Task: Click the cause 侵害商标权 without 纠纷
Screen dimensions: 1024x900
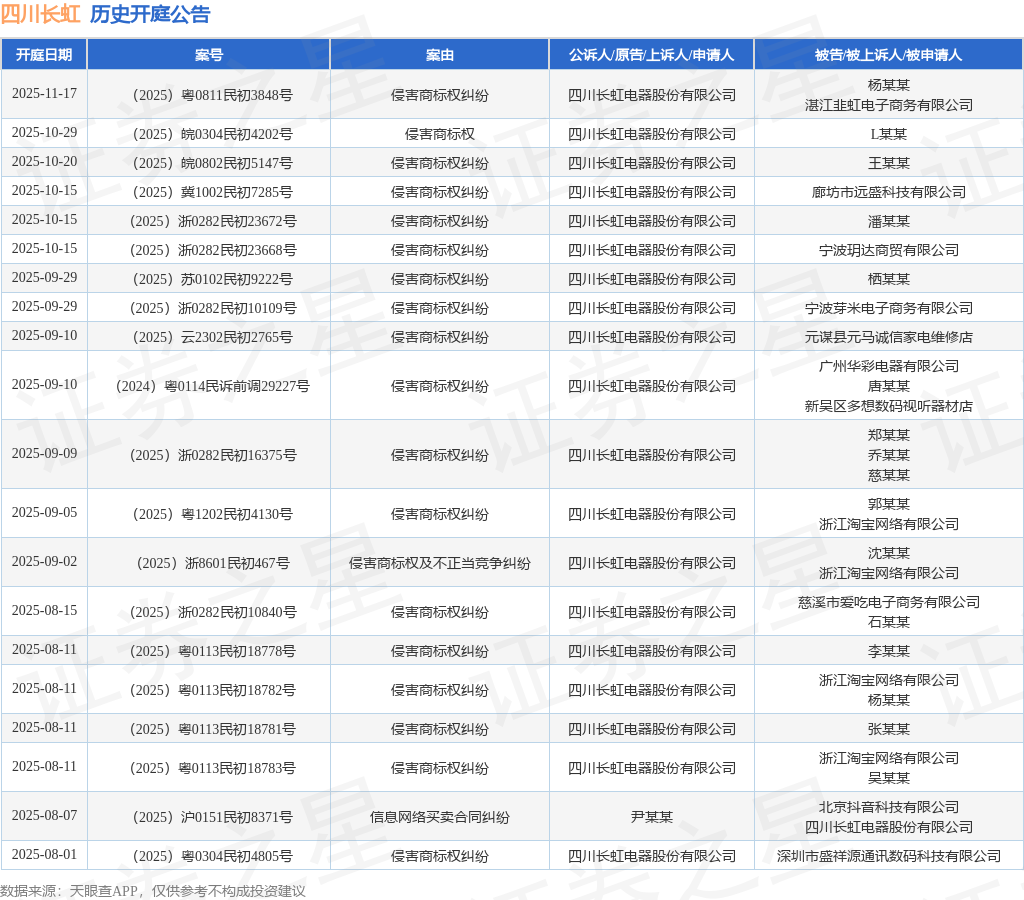Action: coord(440,135)
